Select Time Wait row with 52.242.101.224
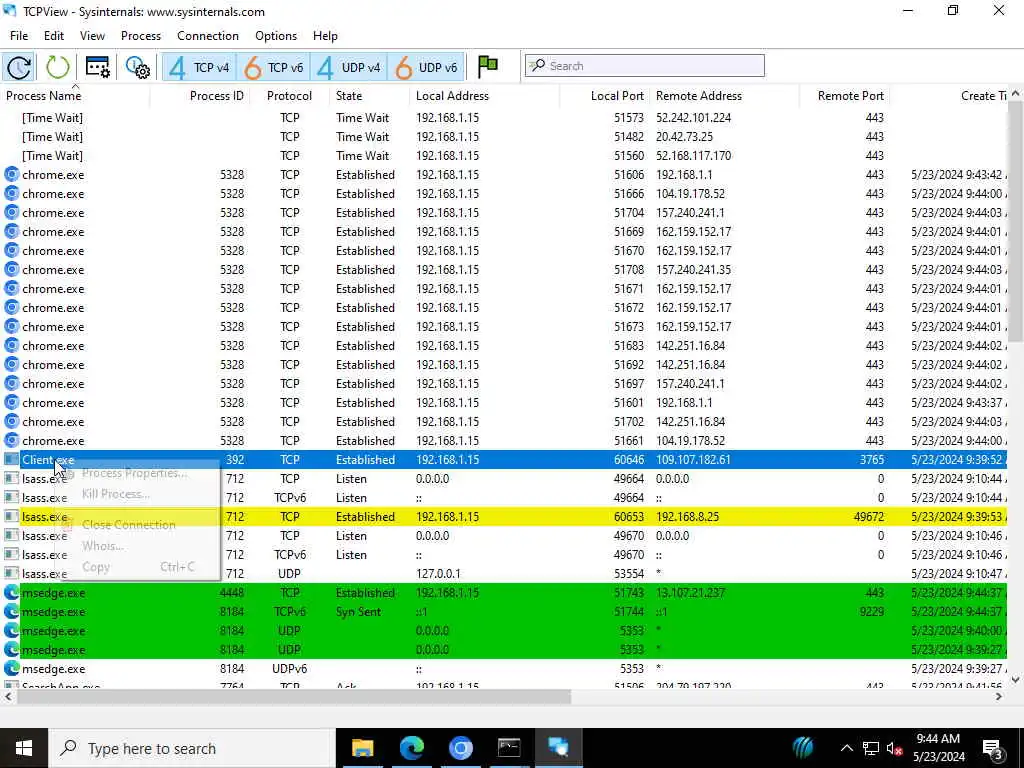 click(x=503, y=118)
